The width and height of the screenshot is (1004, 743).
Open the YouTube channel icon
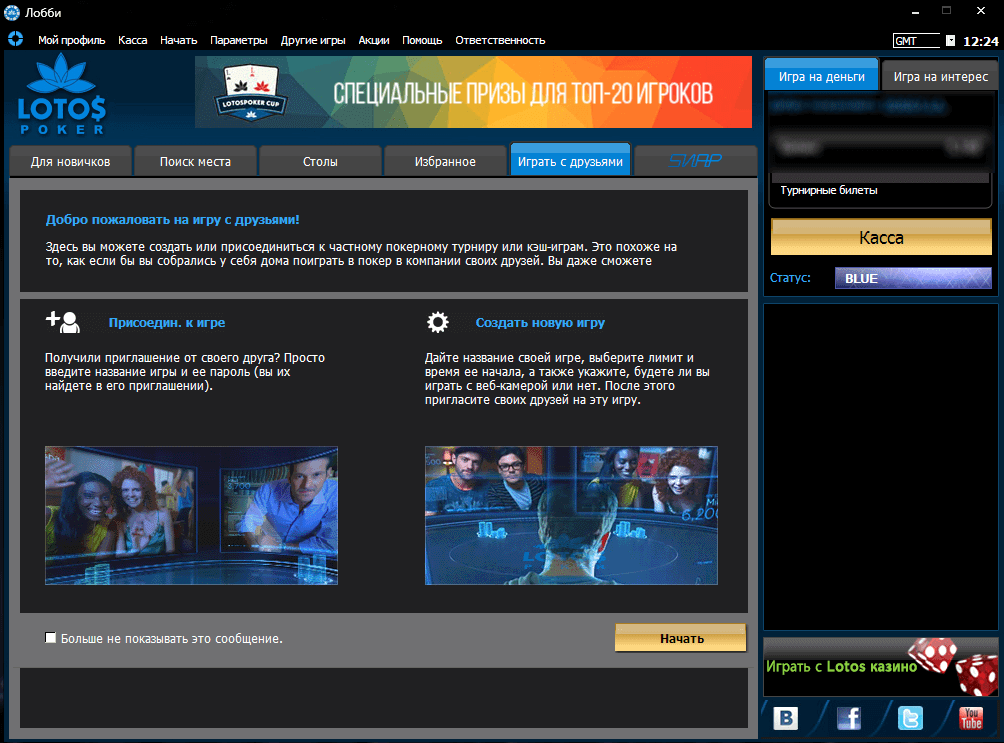click(970, 718)
